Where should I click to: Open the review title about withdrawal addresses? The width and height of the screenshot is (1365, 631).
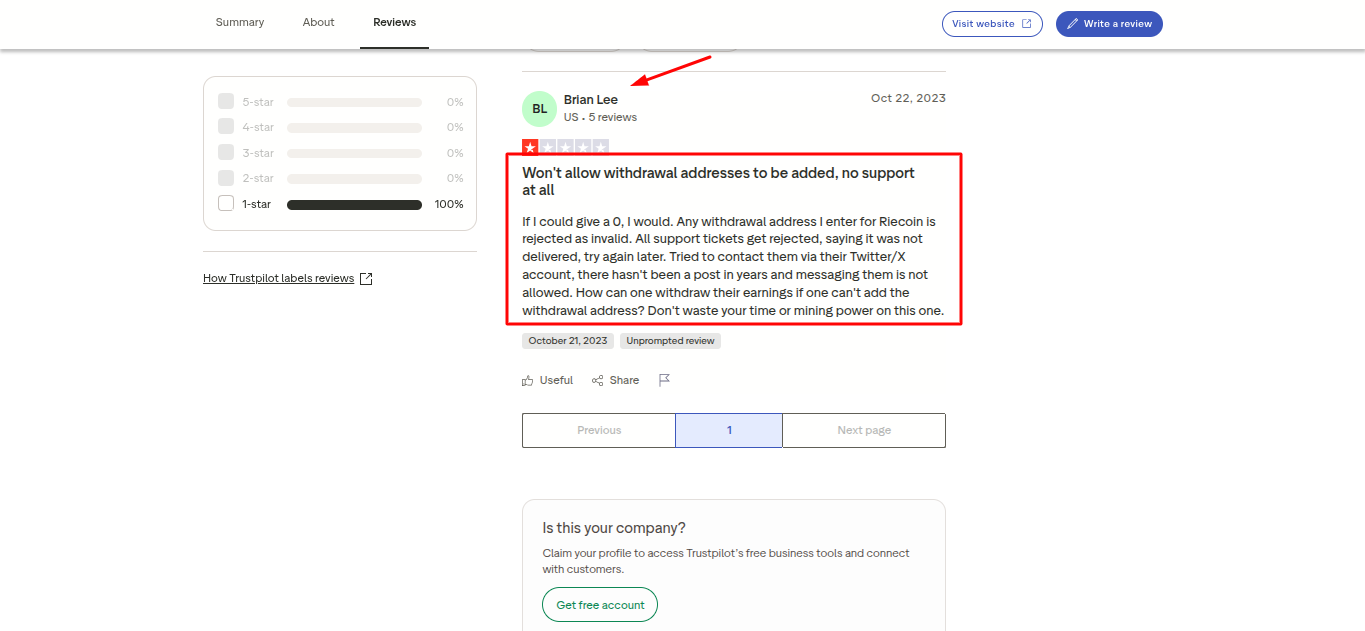point(719,181)
